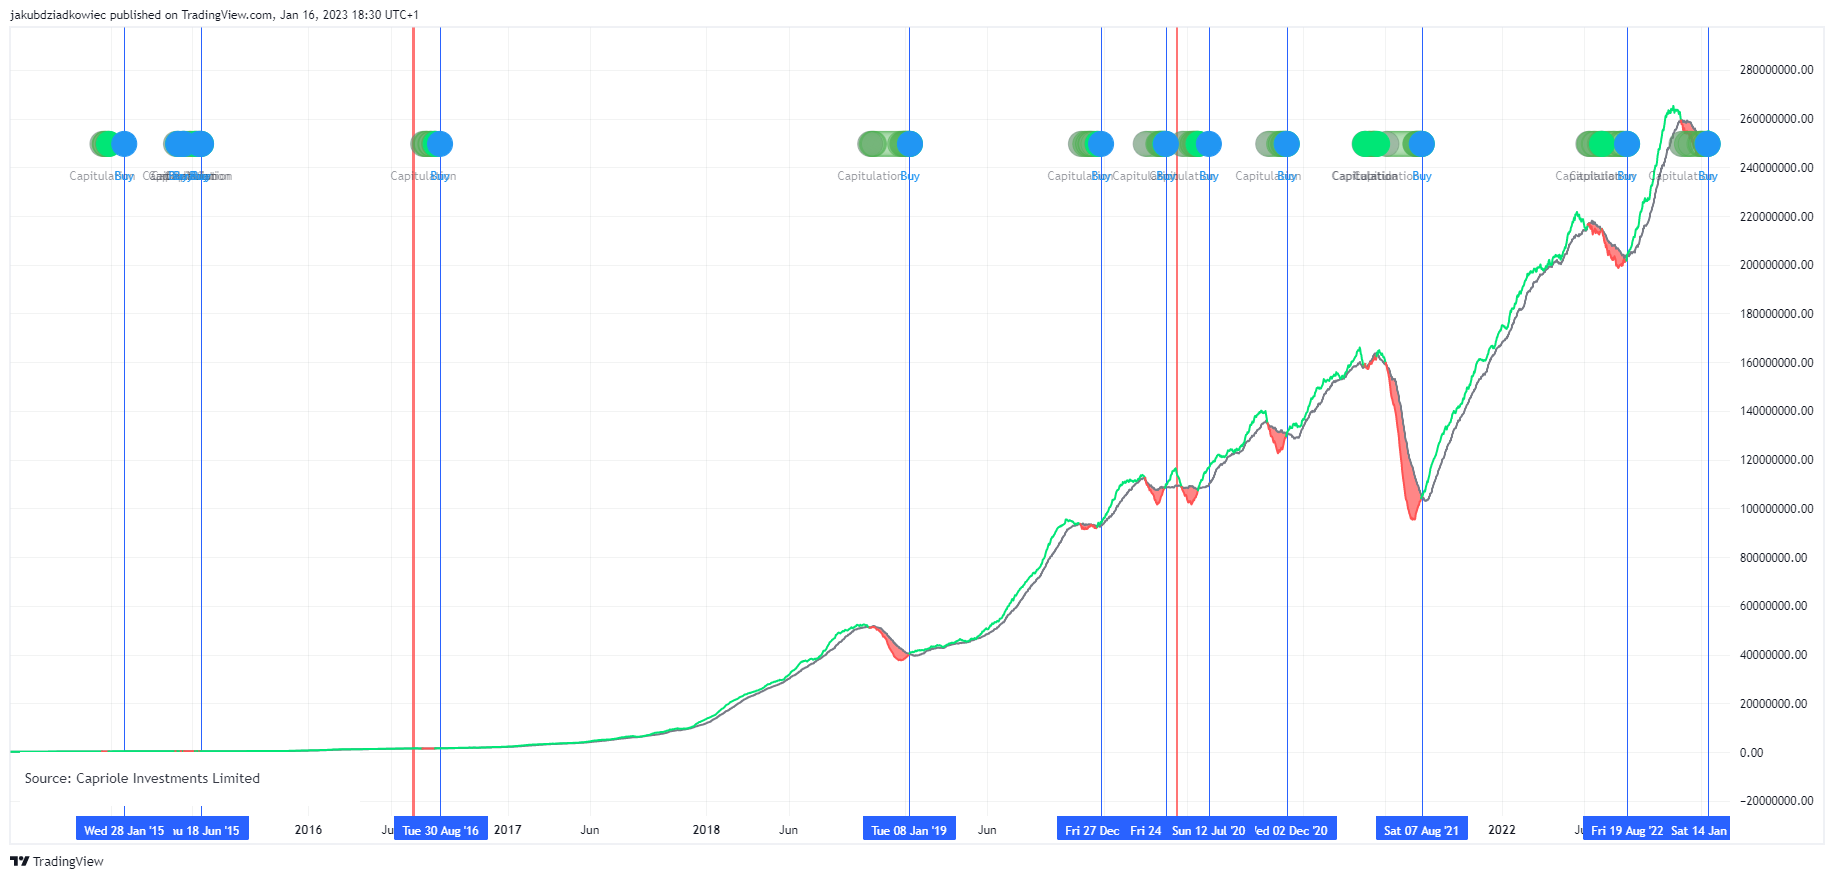Select the 'Sat 14 Jan' date label
The image size is (1834, 879).
pos(1699,830)
